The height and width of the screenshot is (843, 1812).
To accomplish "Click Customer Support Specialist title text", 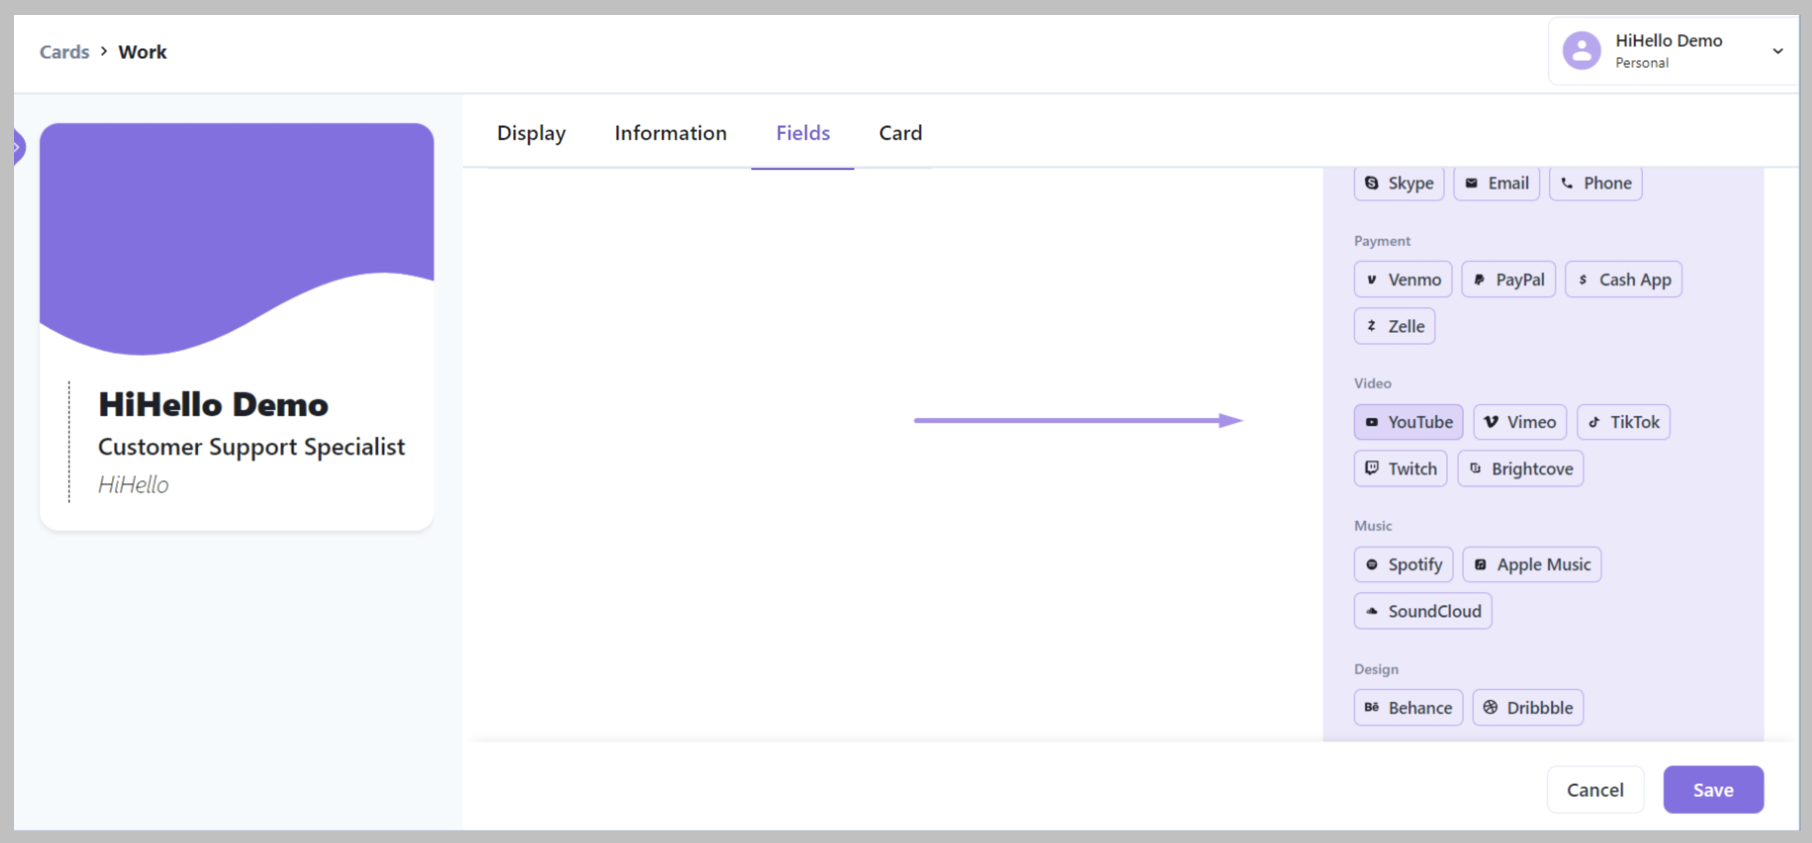I will pos(251,447).
